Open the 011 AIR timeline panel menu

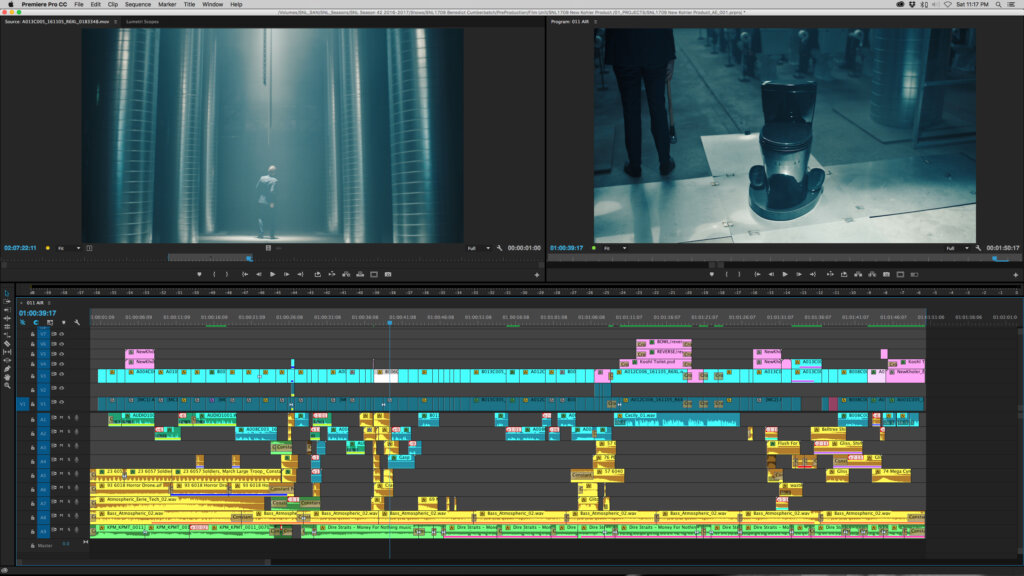[x=49, y=303]
